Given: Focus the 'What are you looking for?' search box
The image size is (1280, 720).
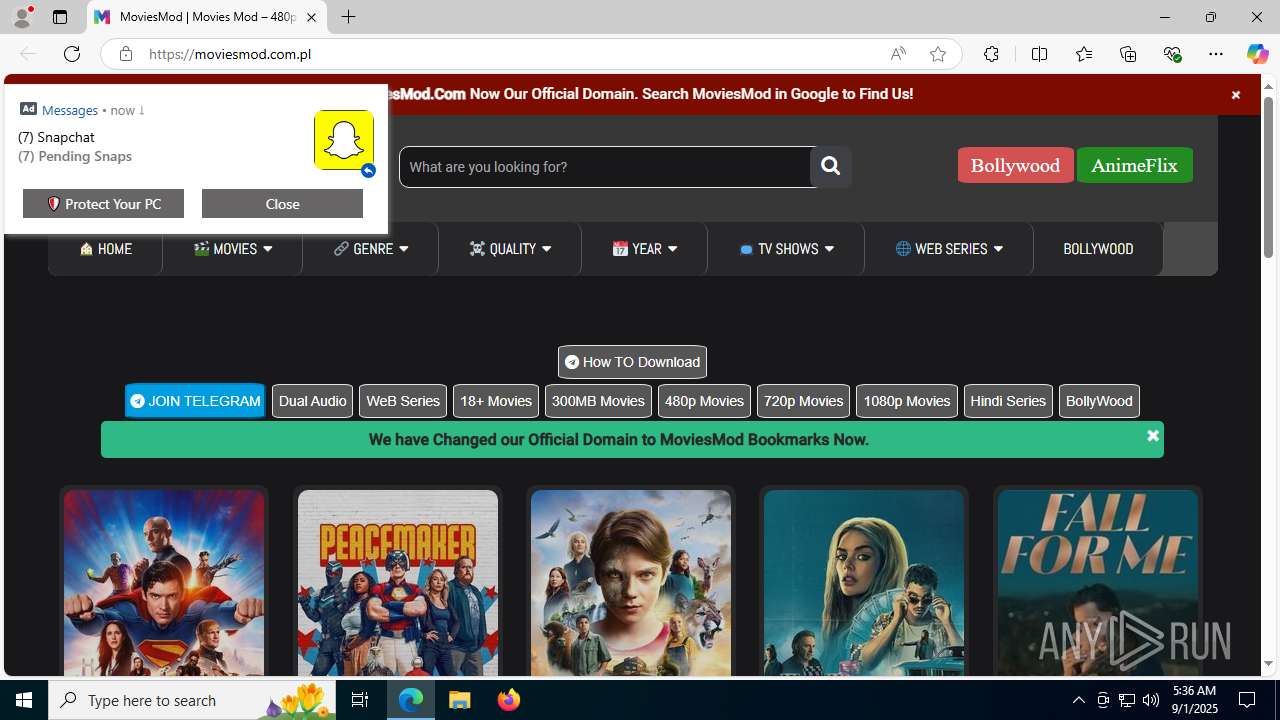Looking at the screenshot, I should coord(605,167).
